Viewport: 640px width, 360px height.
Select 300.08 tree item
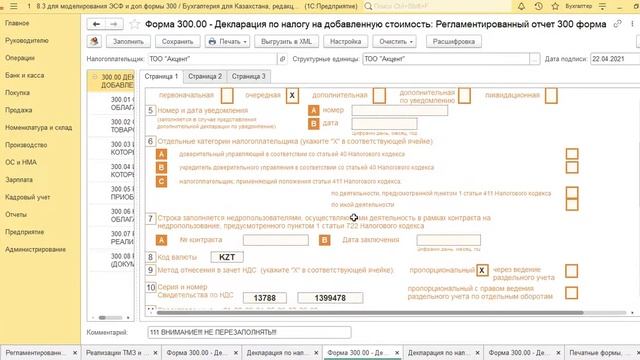(122, 260)
